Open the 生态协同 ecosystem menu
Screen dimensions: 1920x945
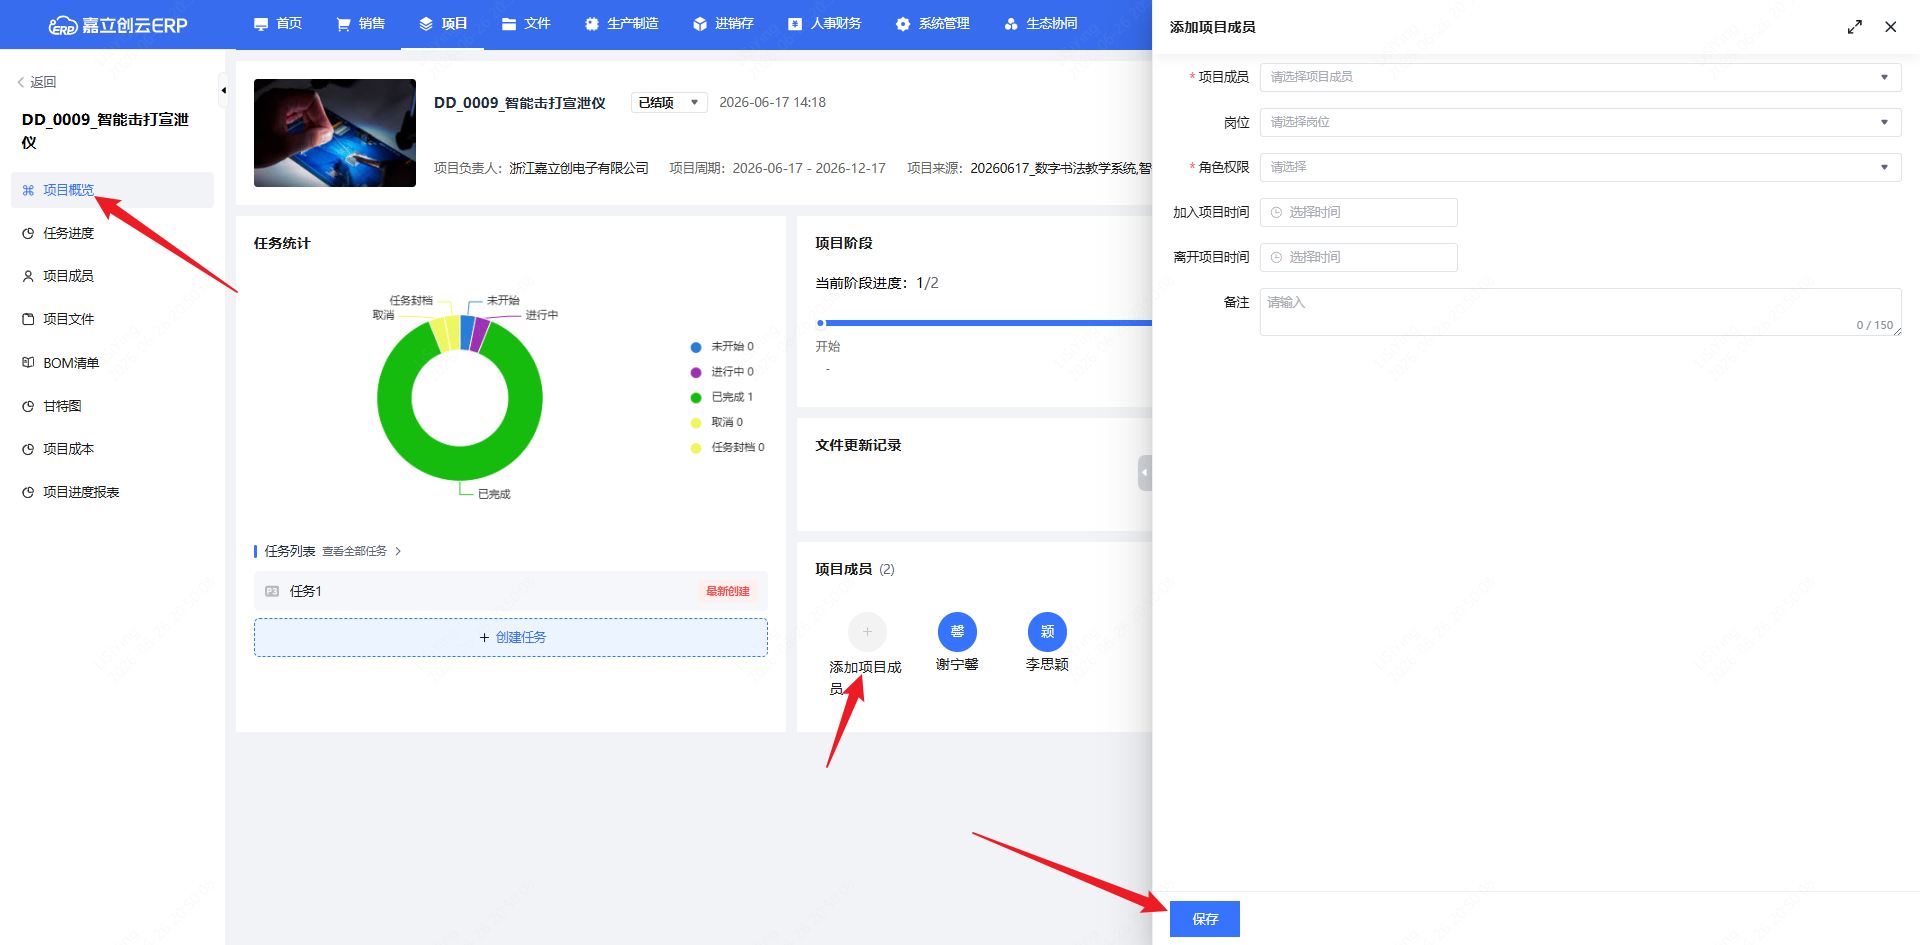pos(1041,24)
